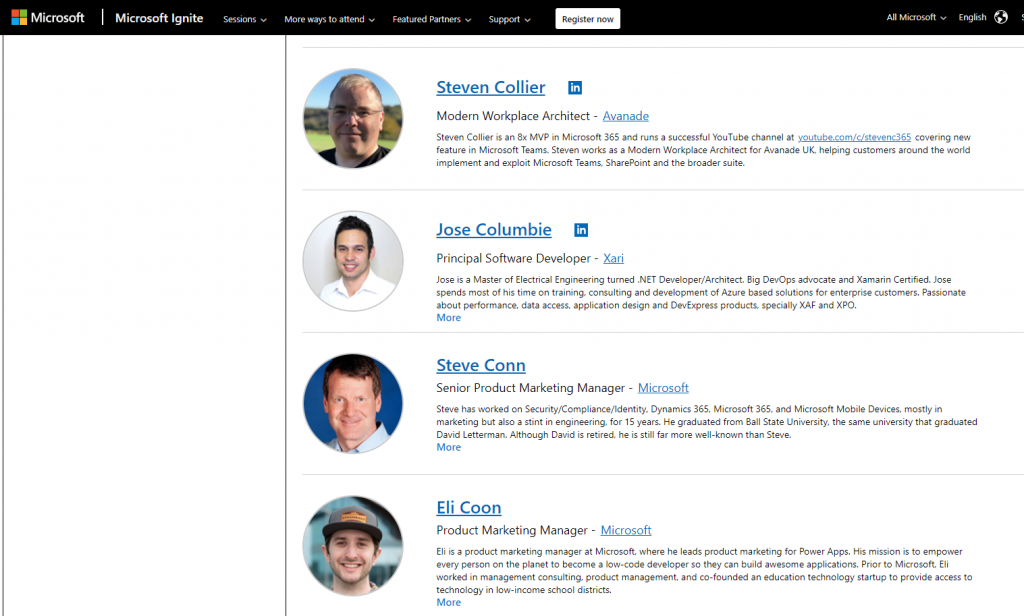This screenshot has height=616, width=1024.
Task: Open Jose Columbie's LinkedIn profile icon
Action: click(581, 230)
